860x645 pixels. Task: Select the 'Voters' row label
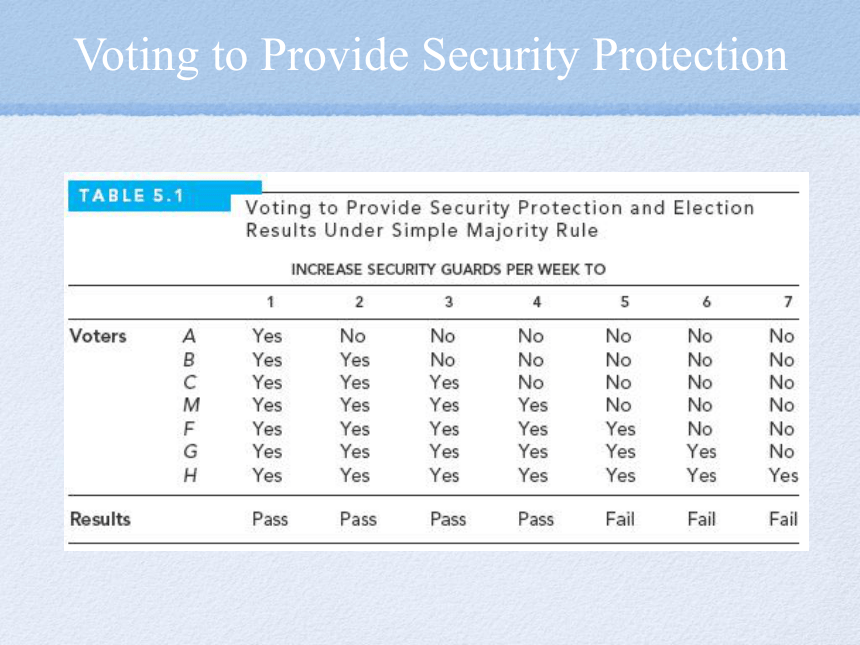pyautogui.click(x=98, y=336)
